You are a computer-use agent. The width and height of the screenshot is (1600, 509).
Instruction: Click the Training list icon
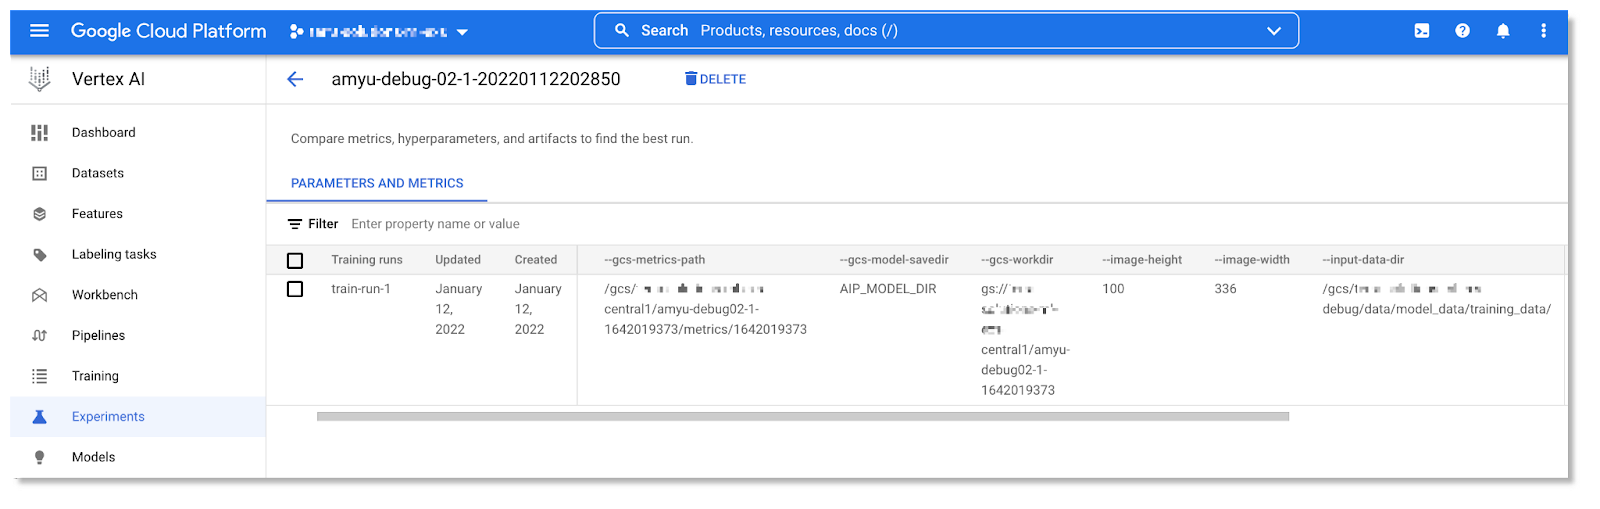[39, 377]
